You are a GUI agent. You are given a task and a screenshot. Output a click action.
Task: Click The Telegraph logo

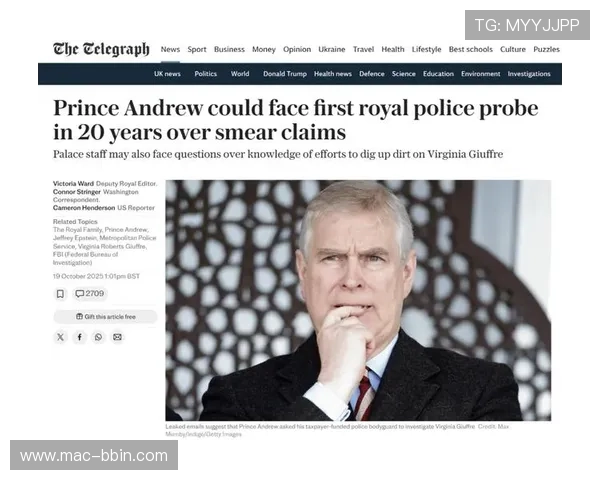(x=101, y=49)
